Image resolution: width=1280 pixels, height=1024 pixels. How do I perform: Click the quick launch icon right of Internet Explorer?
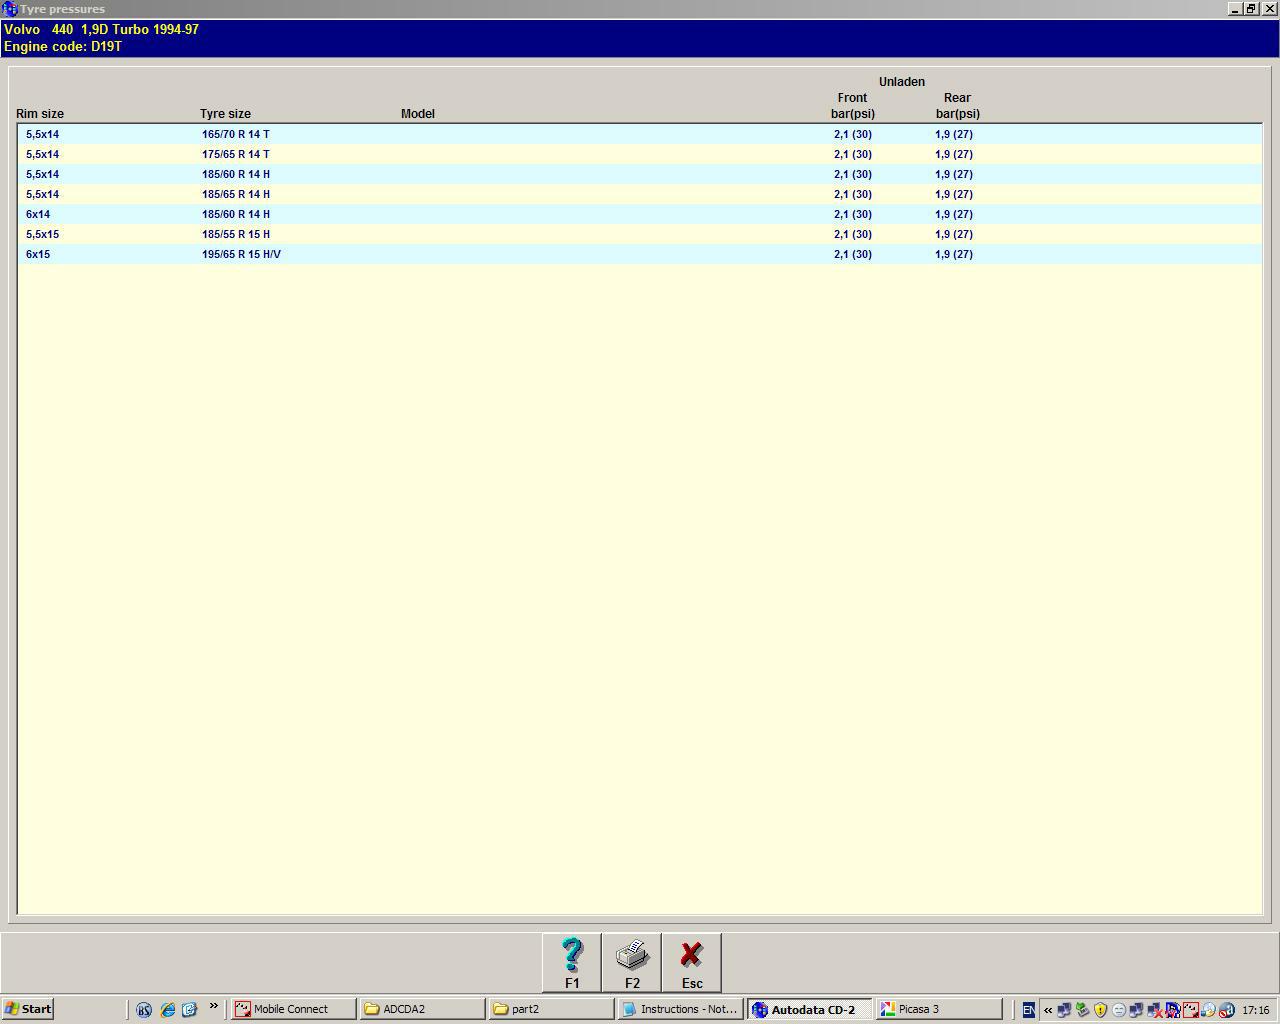click(189, 1010)
